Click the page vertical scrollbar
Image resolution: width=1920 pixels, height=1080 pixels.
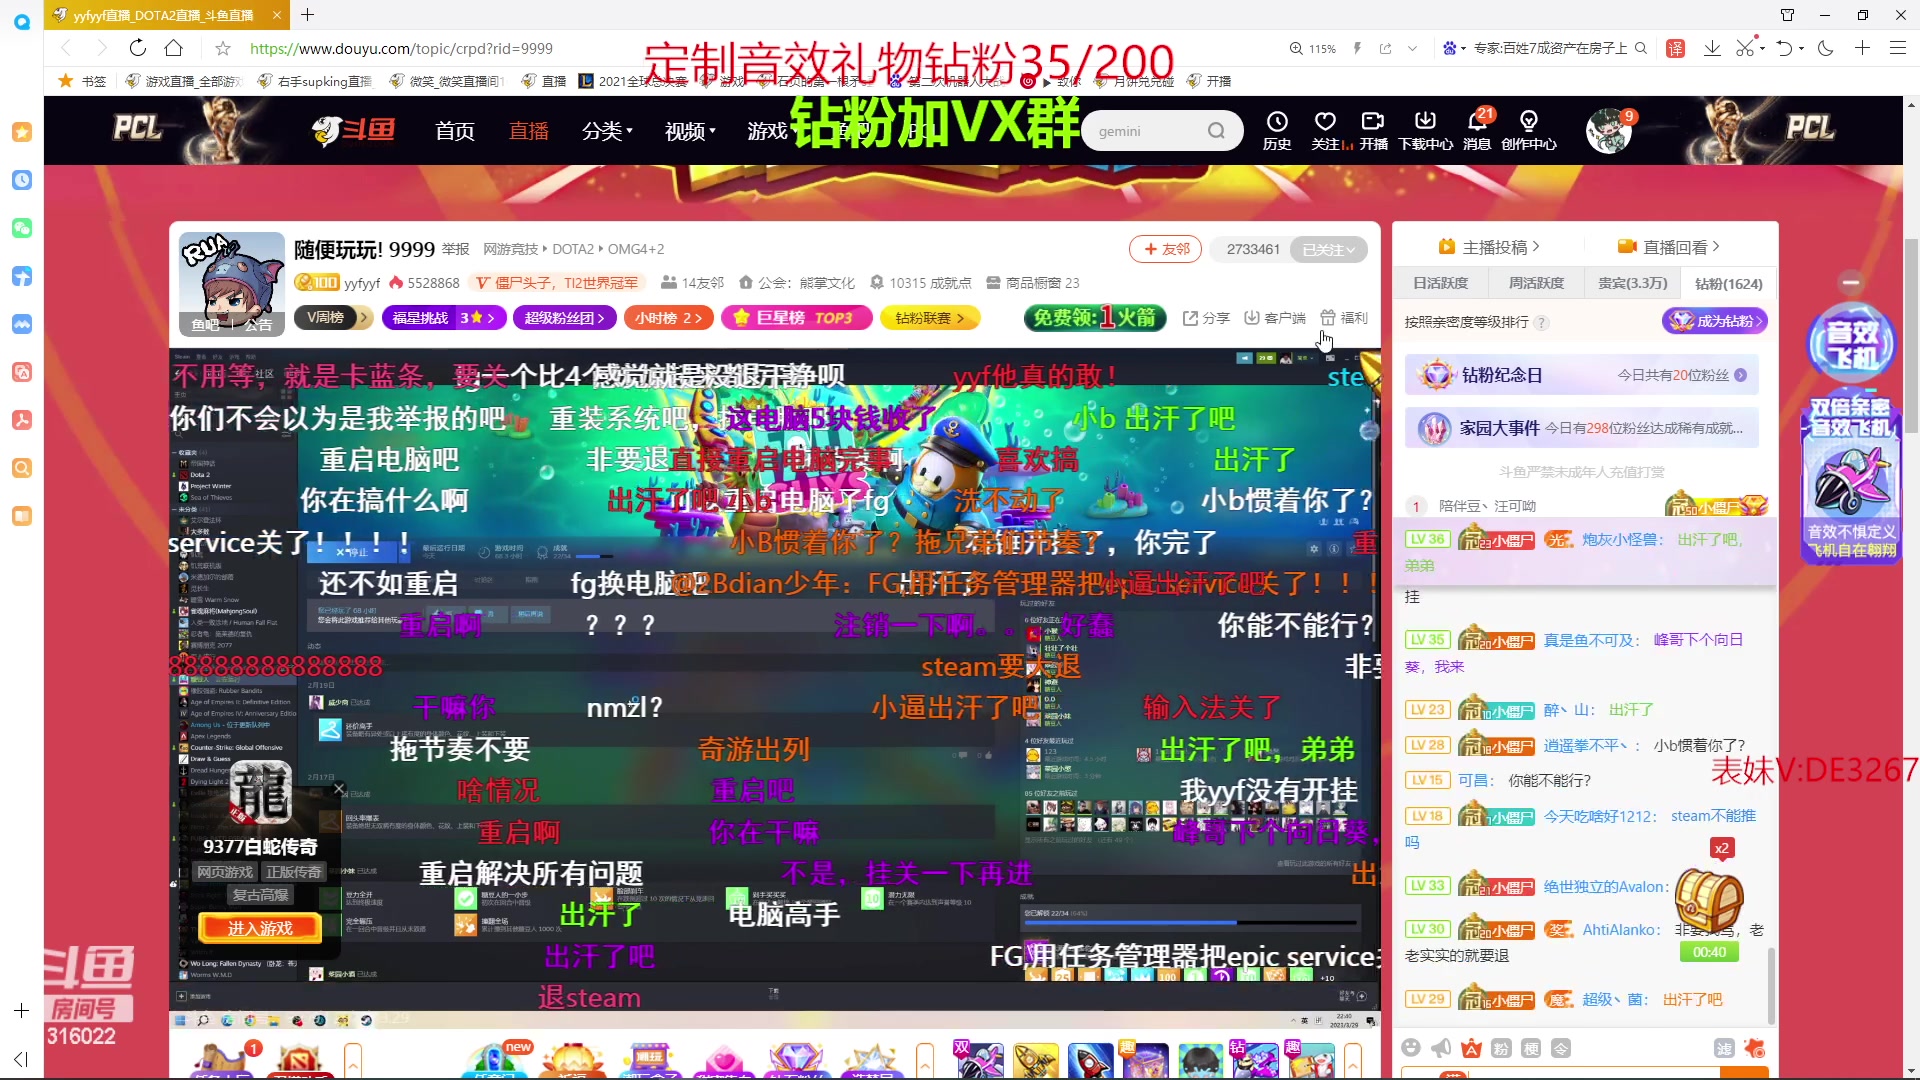pos(1911,335)
